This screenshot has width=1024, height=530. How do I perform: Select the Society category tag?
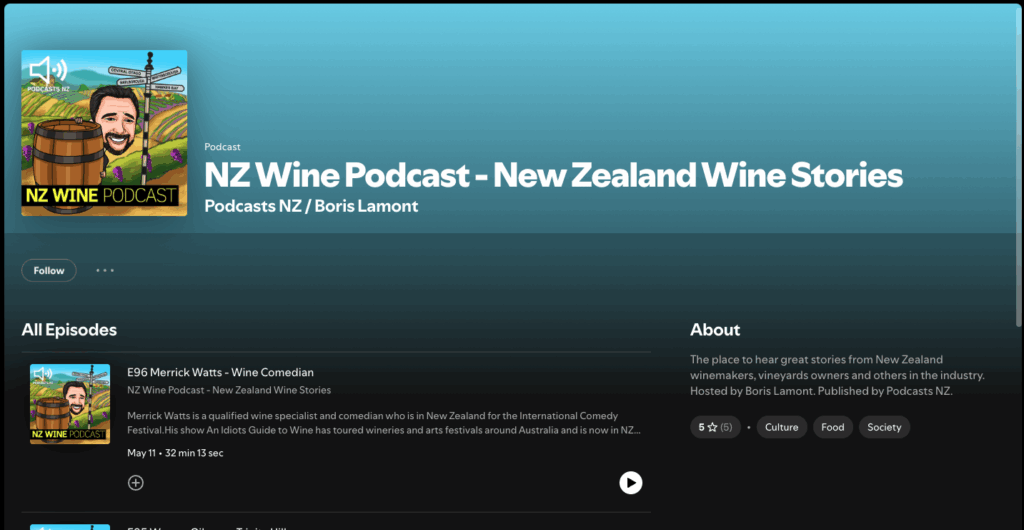click(x=884, y=427)
